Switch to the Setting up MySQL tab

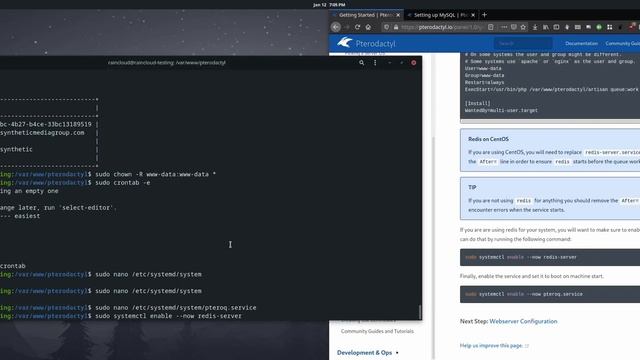click(441, 15)
